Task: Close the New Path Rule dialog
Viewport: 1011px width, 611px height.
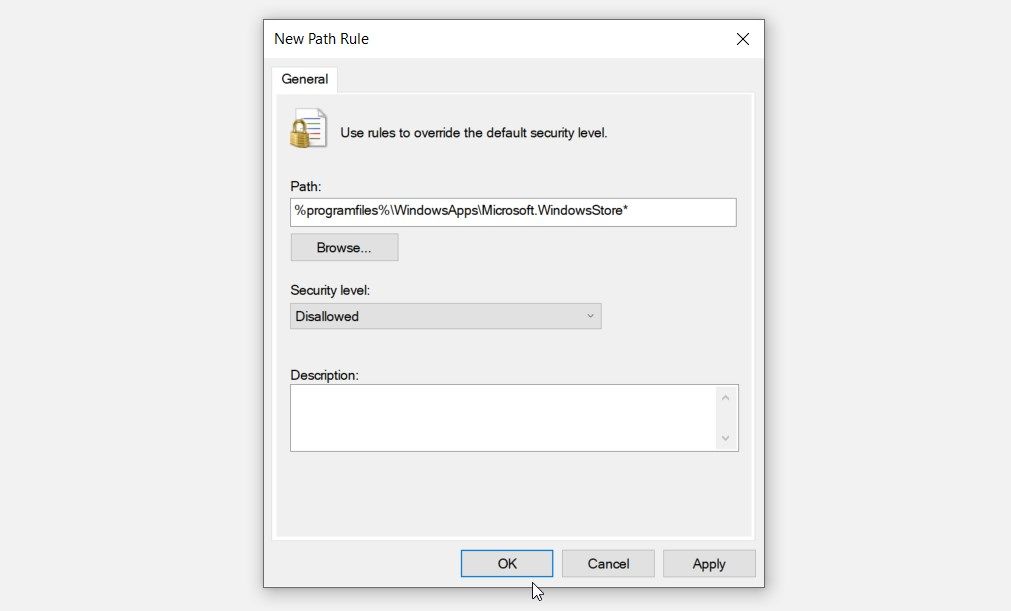Action: click(742, 39)
